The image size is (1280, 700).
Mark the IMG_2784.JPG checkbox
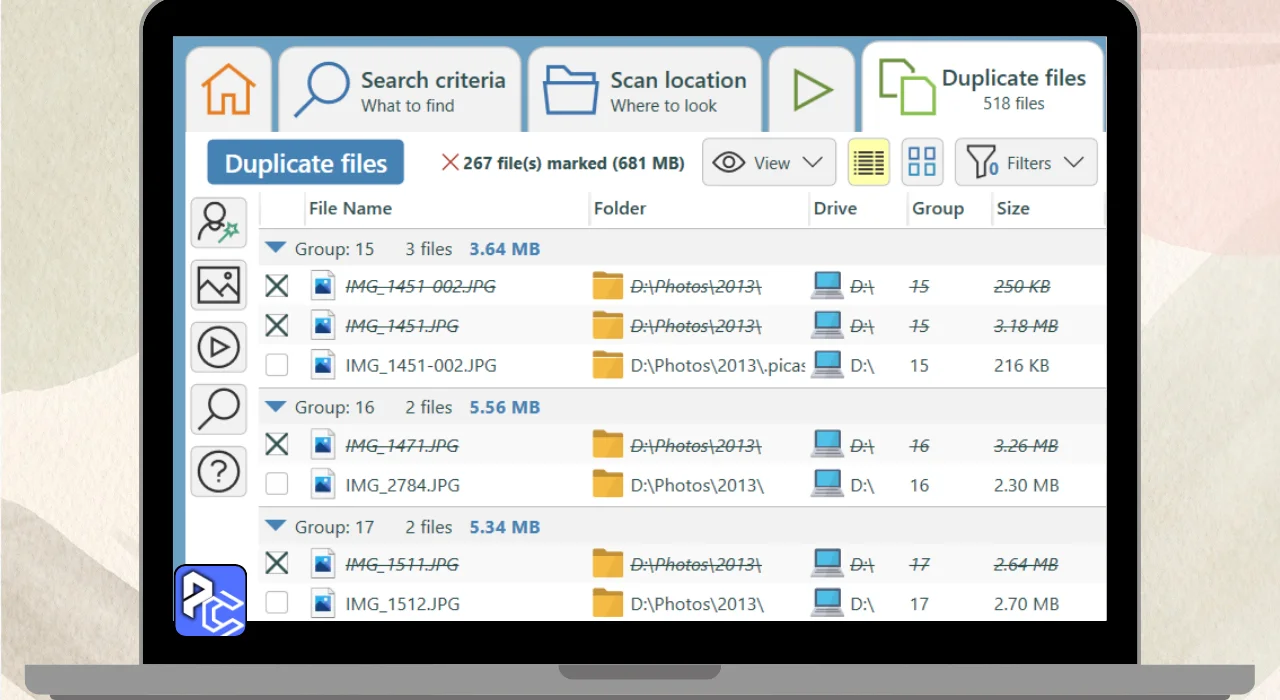(277, 485)
